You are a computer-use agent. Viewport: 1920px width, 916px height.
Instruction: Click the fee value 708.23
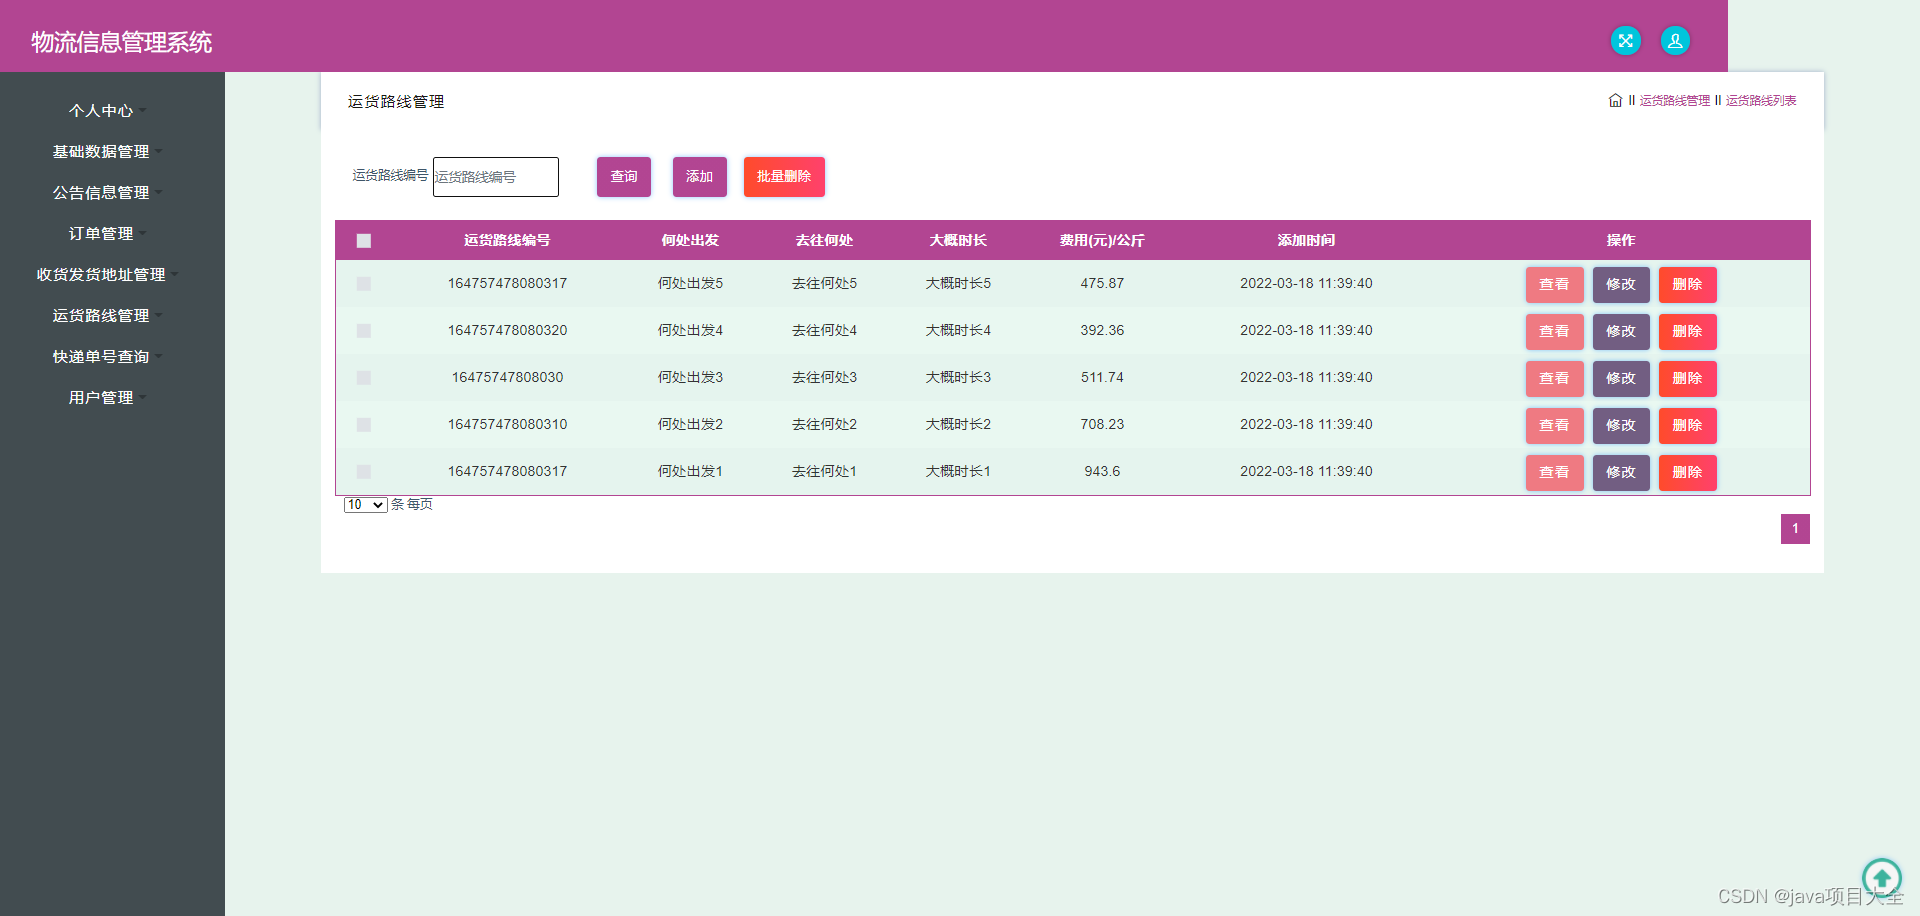[1102, 424]
